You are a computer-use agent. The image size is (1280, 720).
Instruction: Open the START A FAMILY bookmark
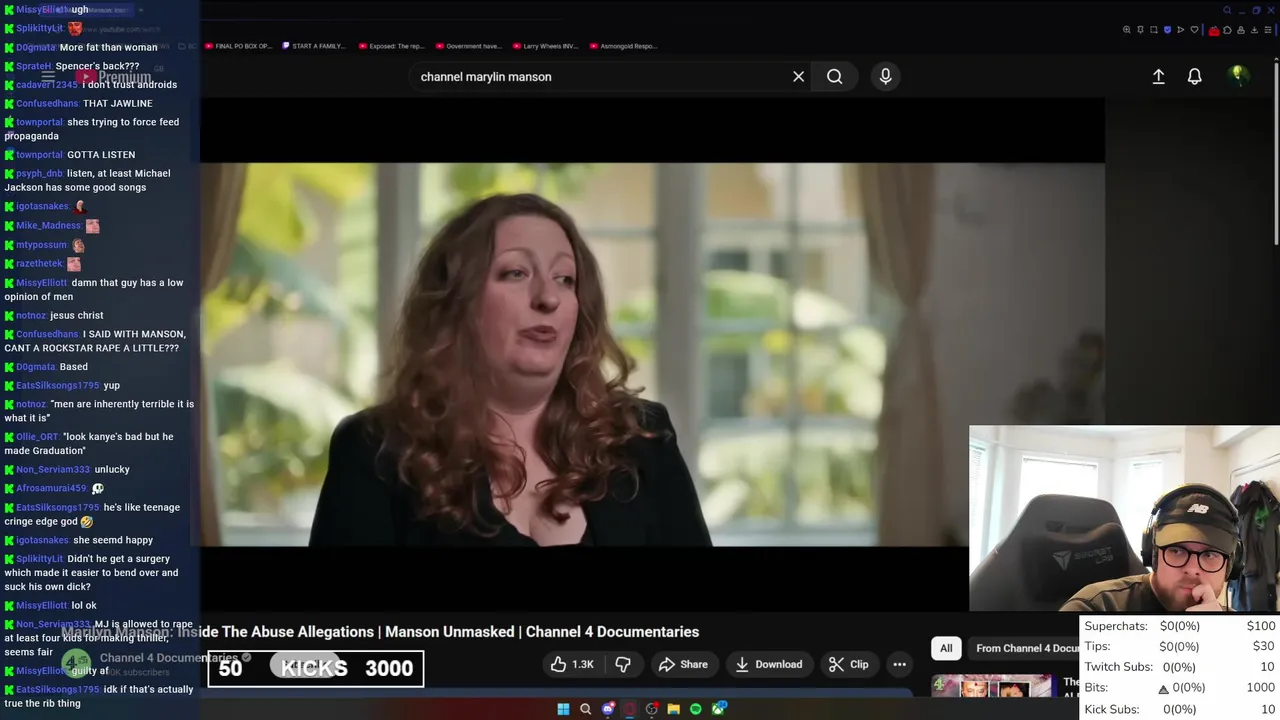[x=314, y=46]
